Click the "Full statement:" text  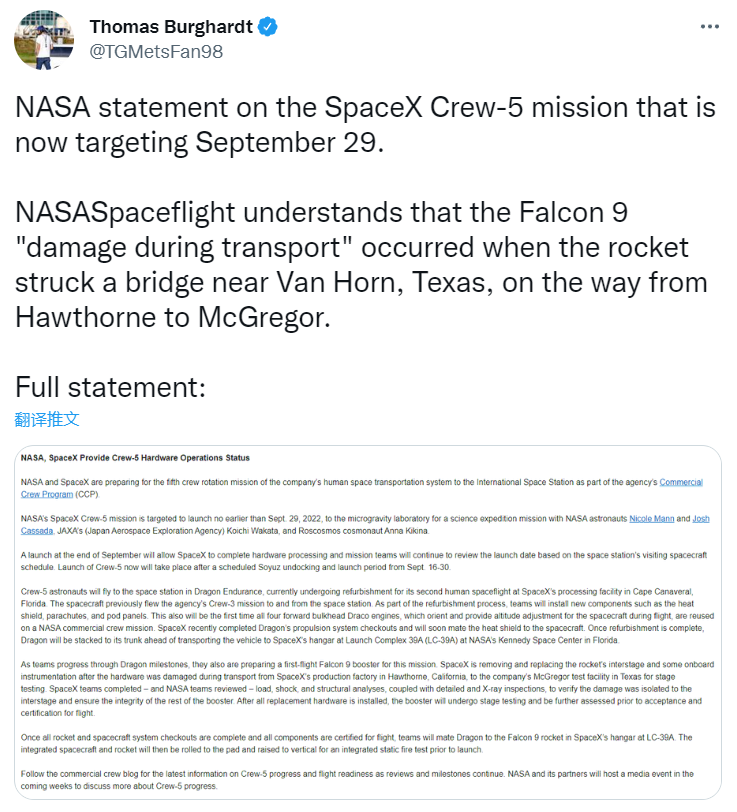click(111, 387)
